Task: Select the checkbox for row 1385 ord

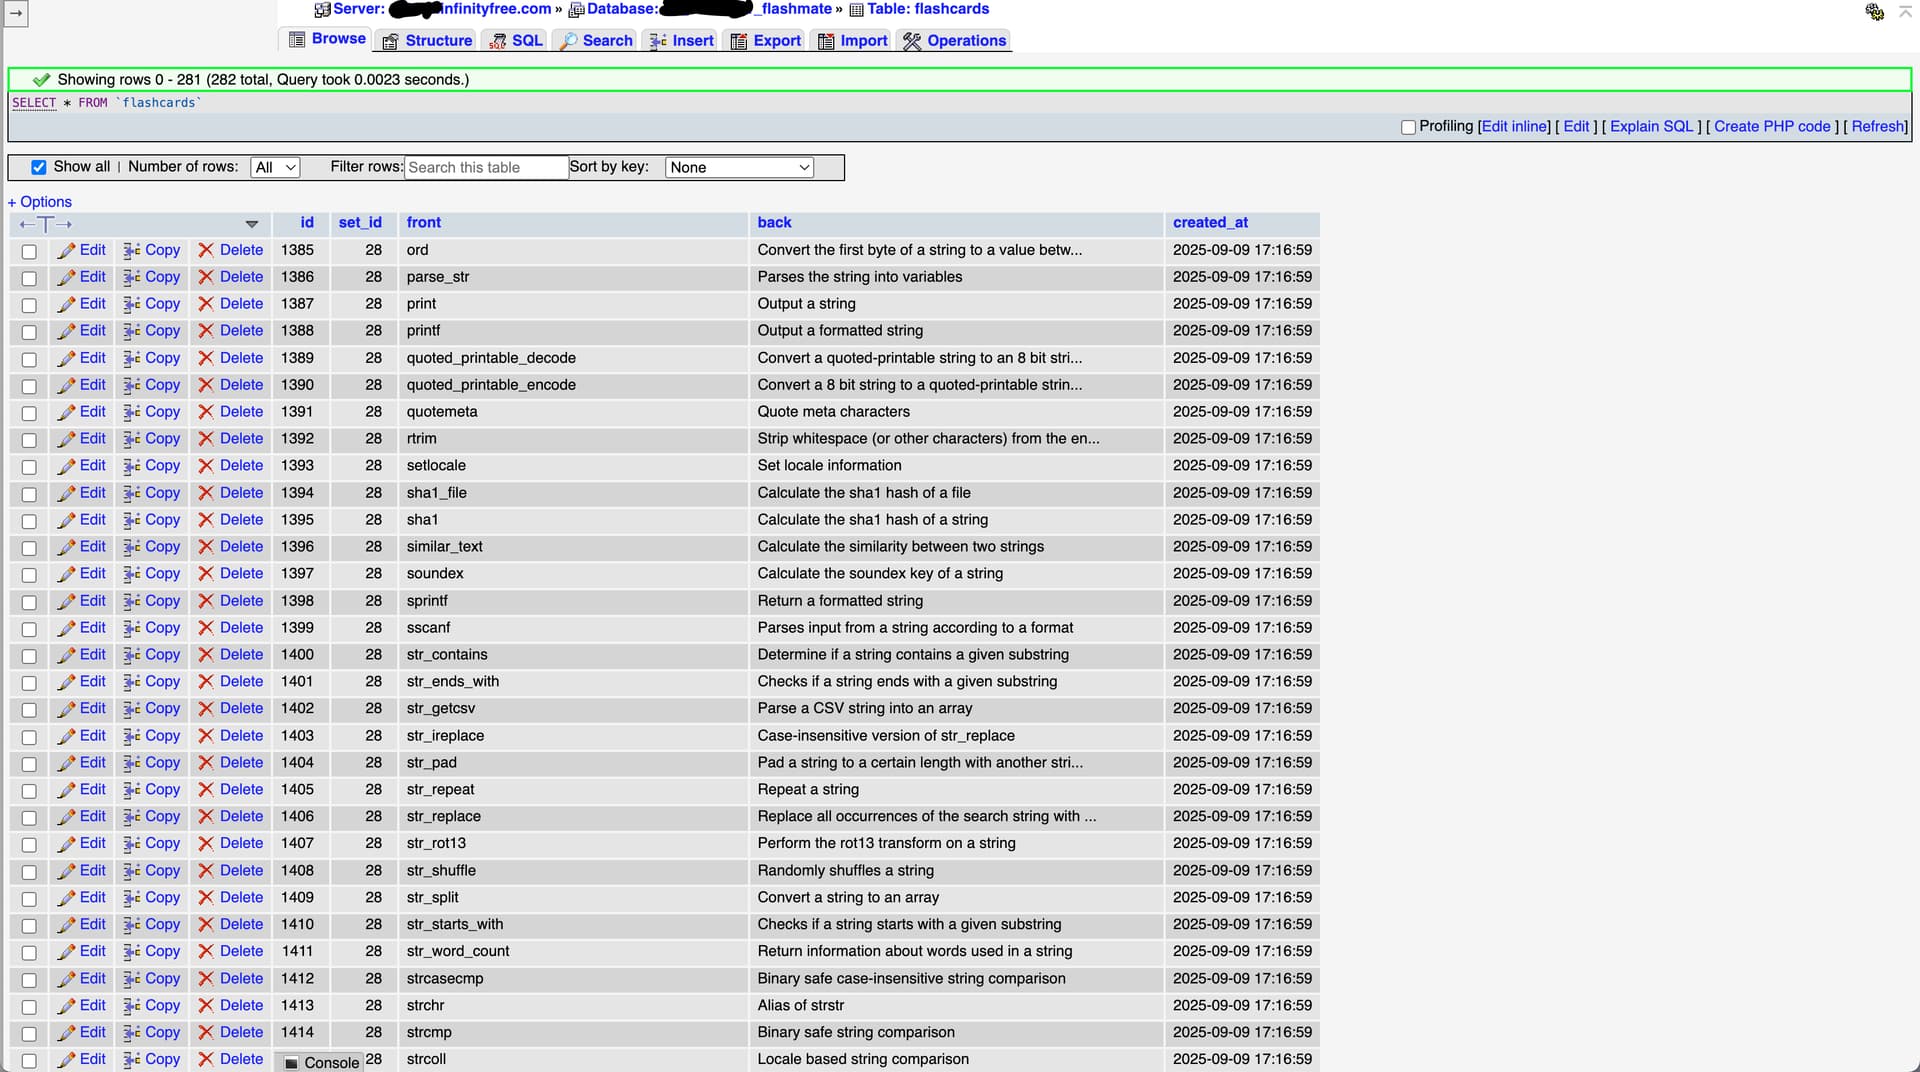Action: tap(29, 251)
